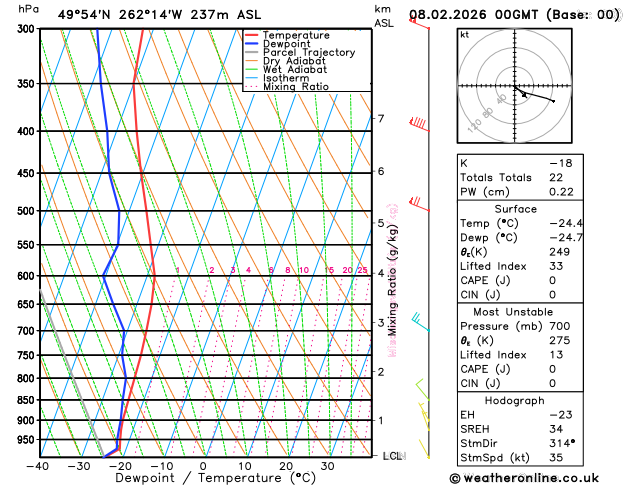This screenshot has height=486, width=629.
Task: Click the gray Parcel Trajectory swatch in legend
Action: coord(252,53)
